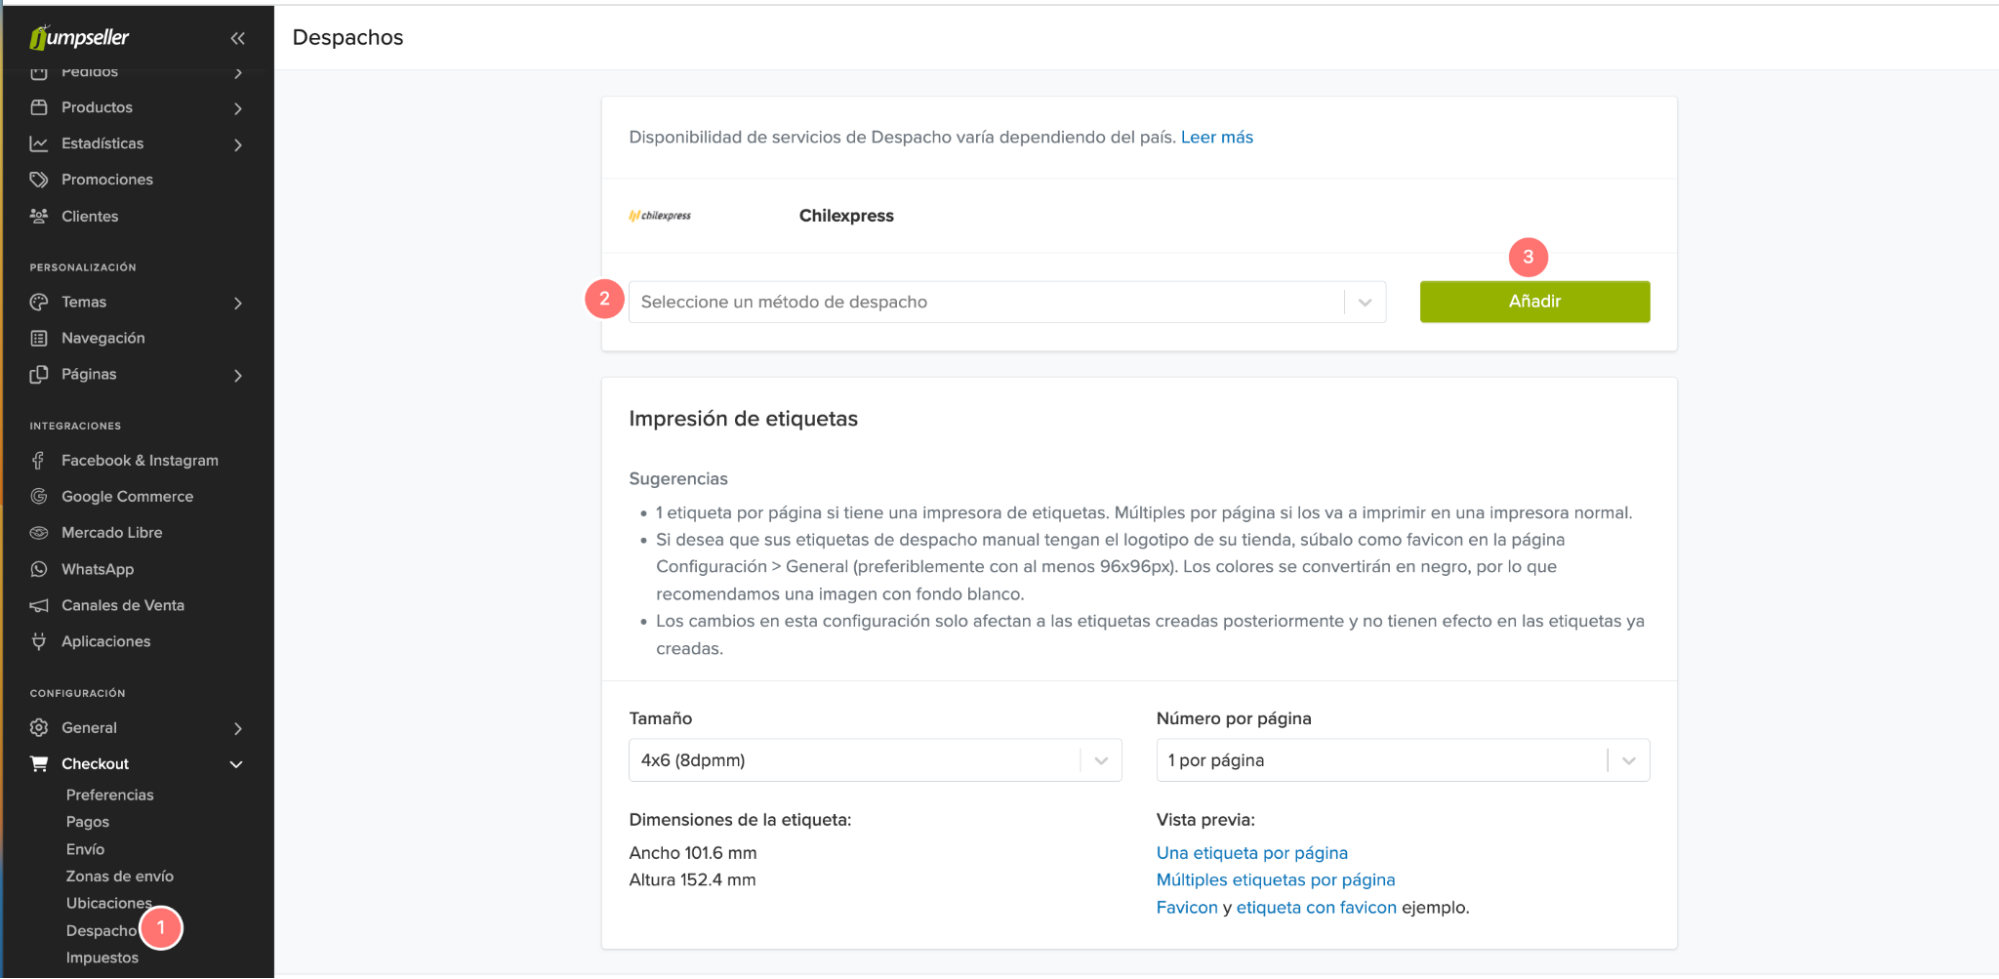
Task: Click the Estadísticas chart icon
Action: click(39, 144)
